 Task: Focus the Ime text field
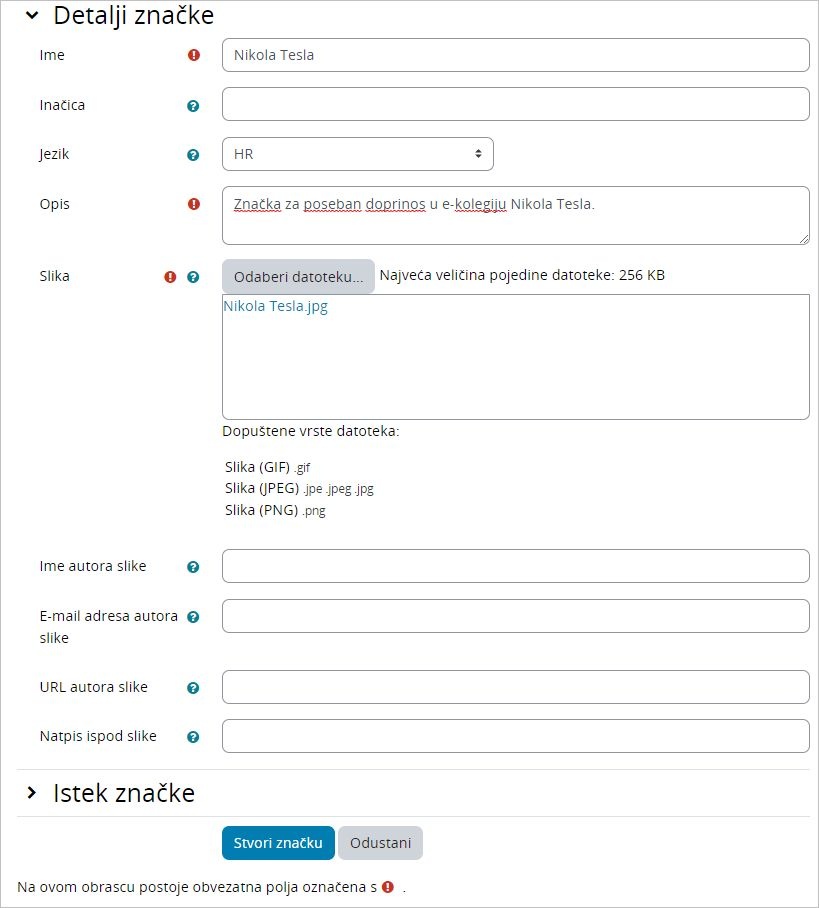[515, 55]
